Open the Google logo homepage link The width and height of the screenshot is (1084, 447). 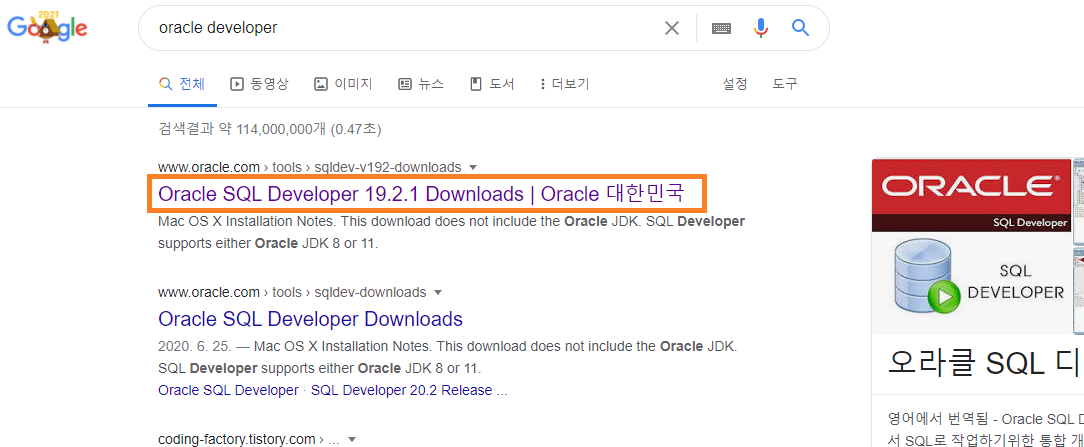[47, 28]
